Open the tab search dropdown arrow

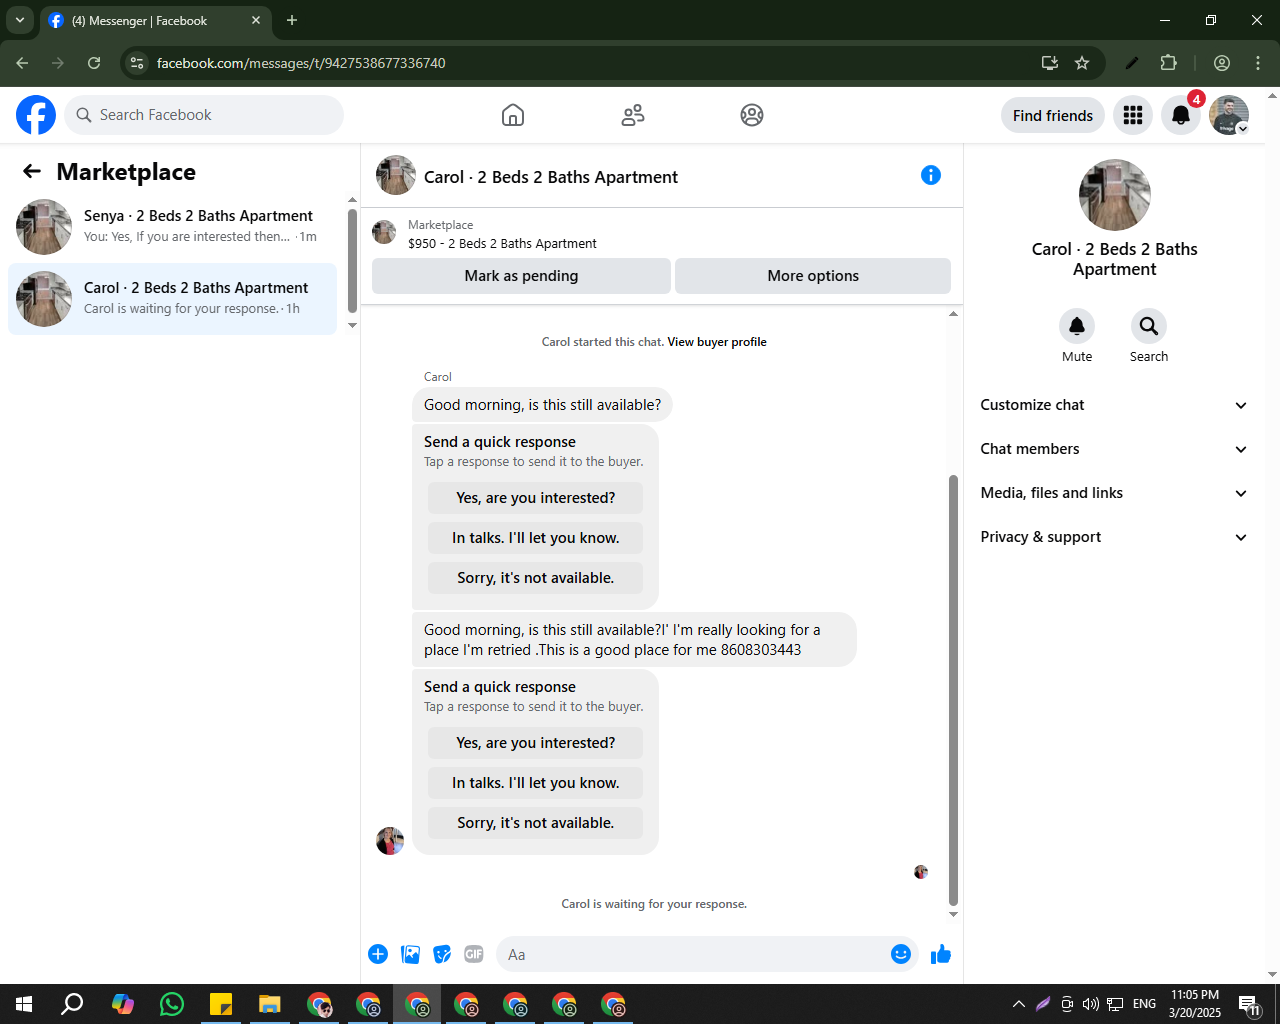[19, 20]
